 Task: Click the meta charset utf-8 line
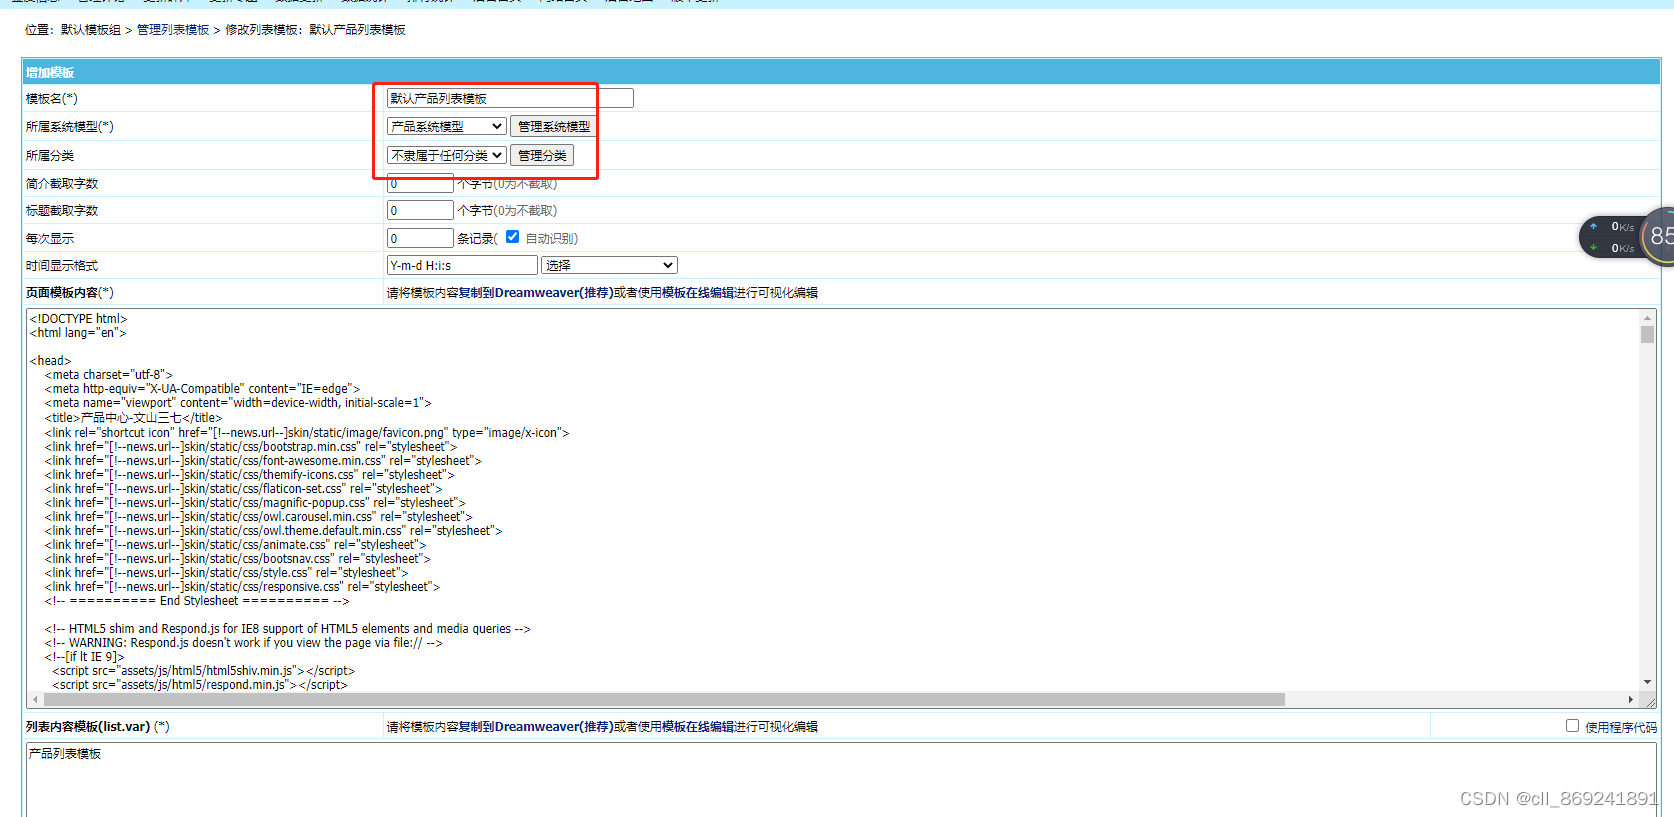tap(108, 375)
